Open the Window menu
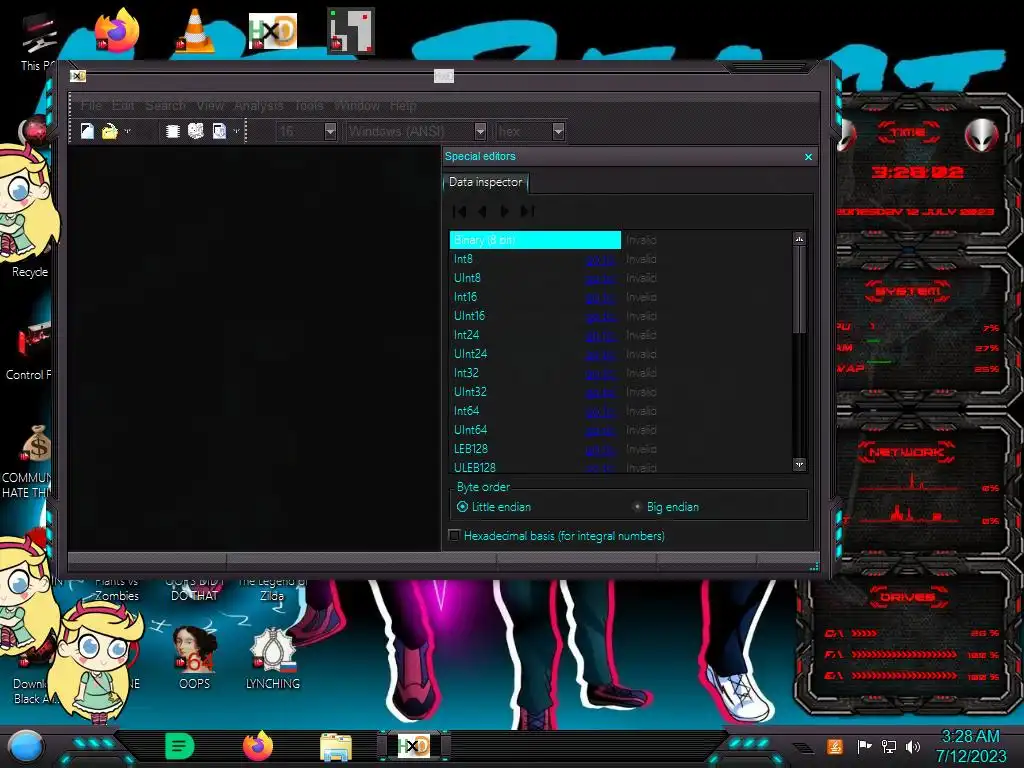Viewport: 1024px width, 768px height. coord(357,105)
